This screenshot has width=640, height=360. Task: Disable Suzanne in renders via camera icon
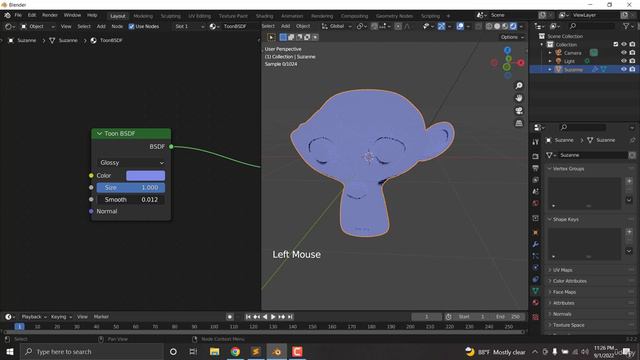(632, 69)
